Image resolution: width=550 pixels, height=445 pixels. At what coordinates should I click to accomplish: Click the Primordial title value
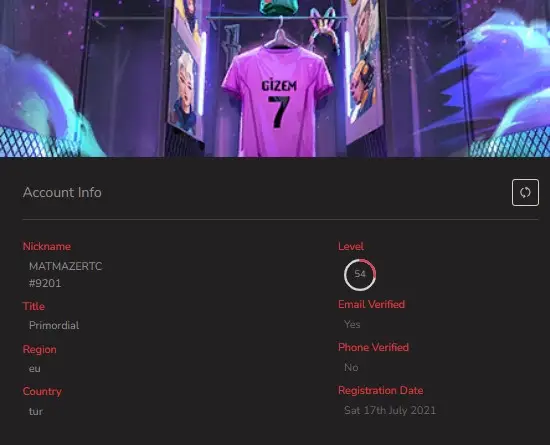coord(54,325)
